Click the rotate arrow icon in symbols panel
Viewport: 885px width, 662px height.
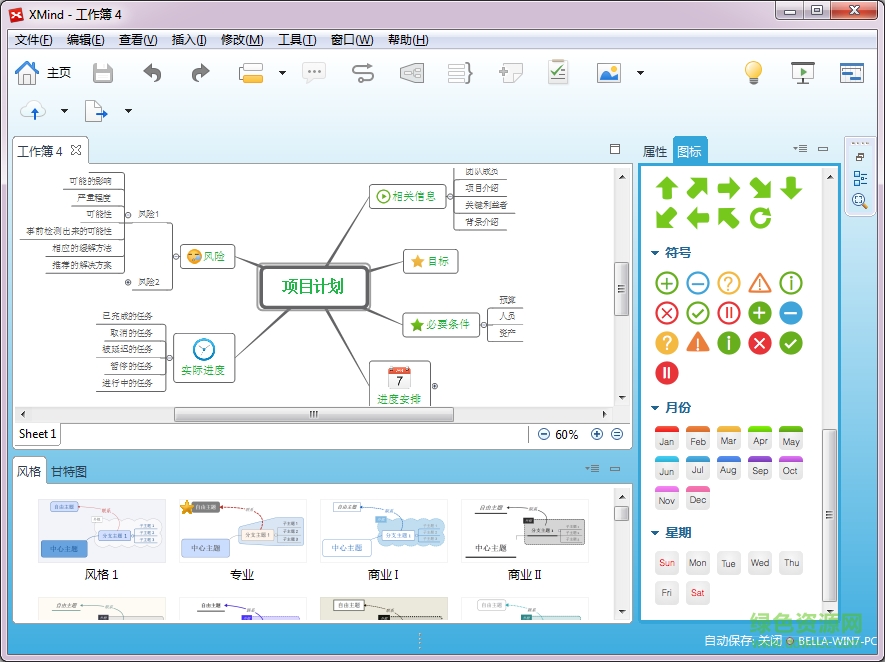pyautogui.click(x=759, y=216)
